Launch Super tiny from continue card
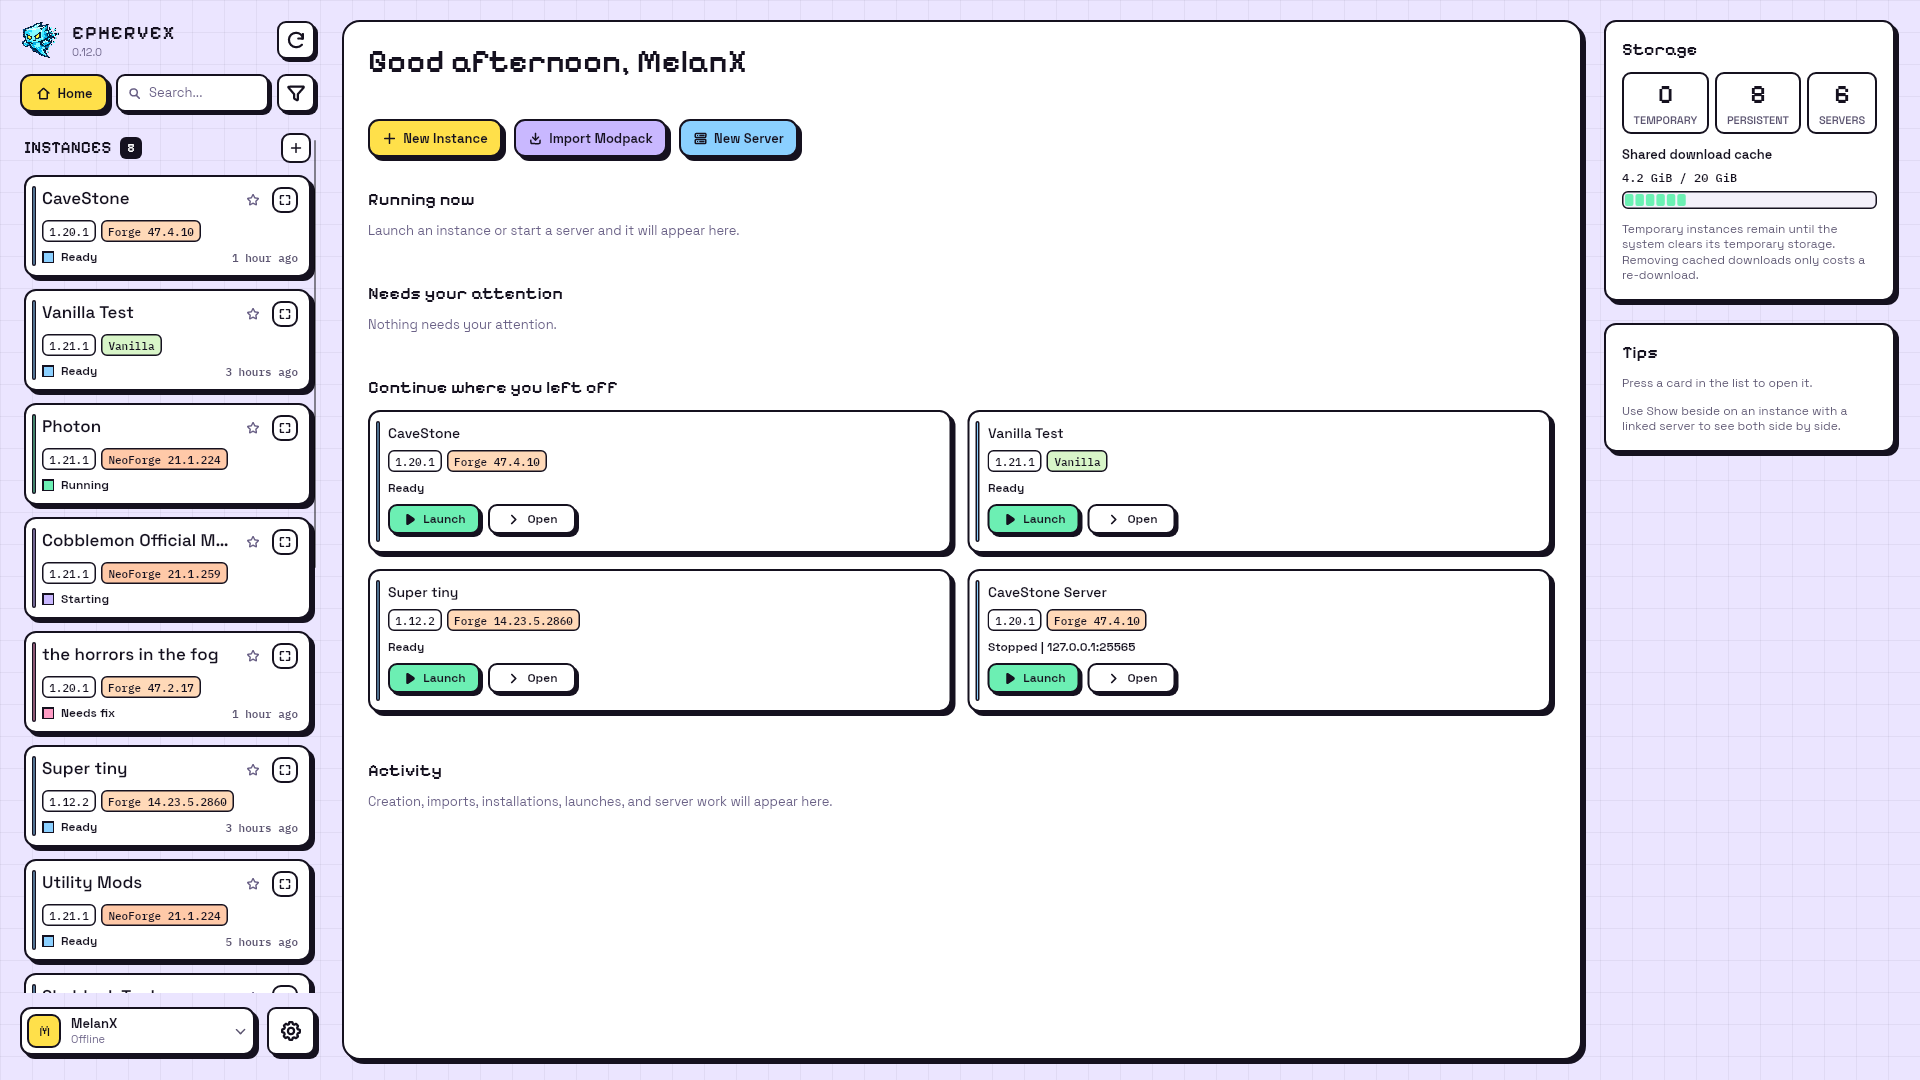1920x1080 pixels. click(x=434, y=678)
